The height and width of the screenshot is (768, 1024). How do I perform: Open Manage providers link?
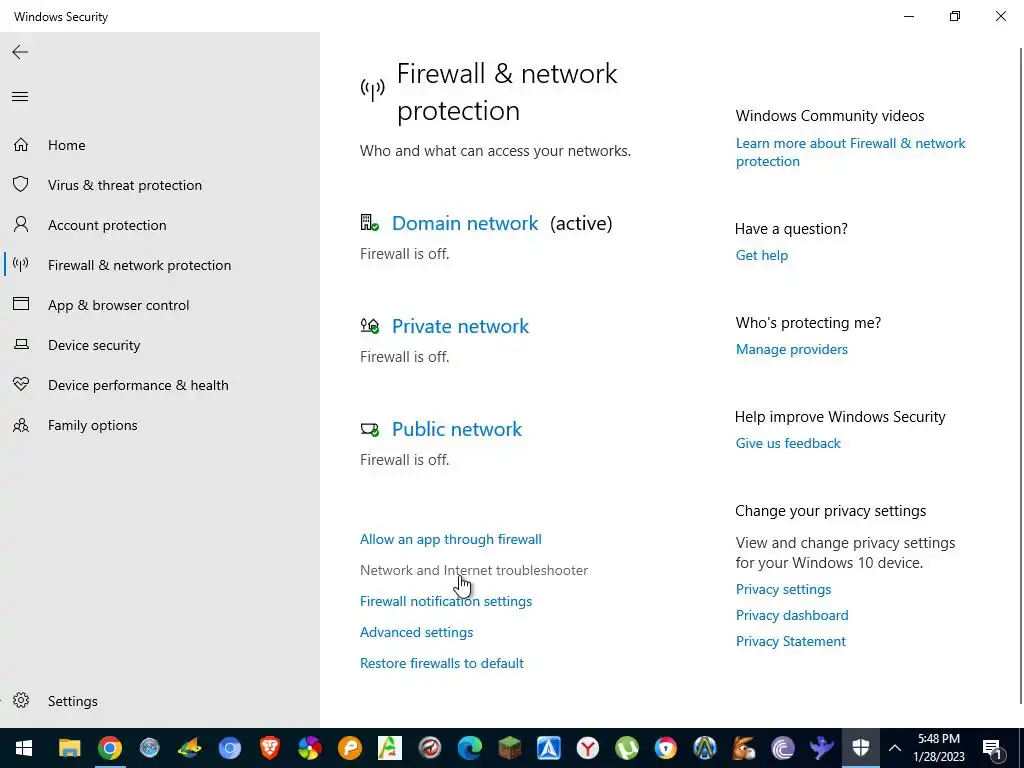point(791,349)
